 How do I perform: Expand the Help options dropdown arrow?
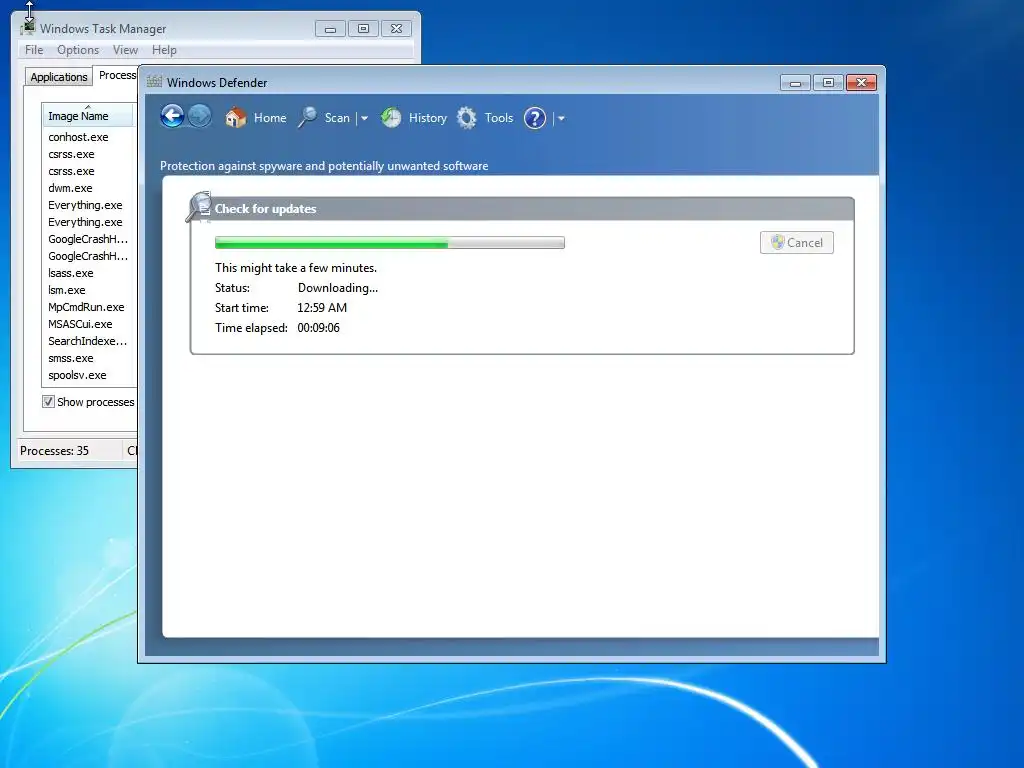click(x=561, y=118)
